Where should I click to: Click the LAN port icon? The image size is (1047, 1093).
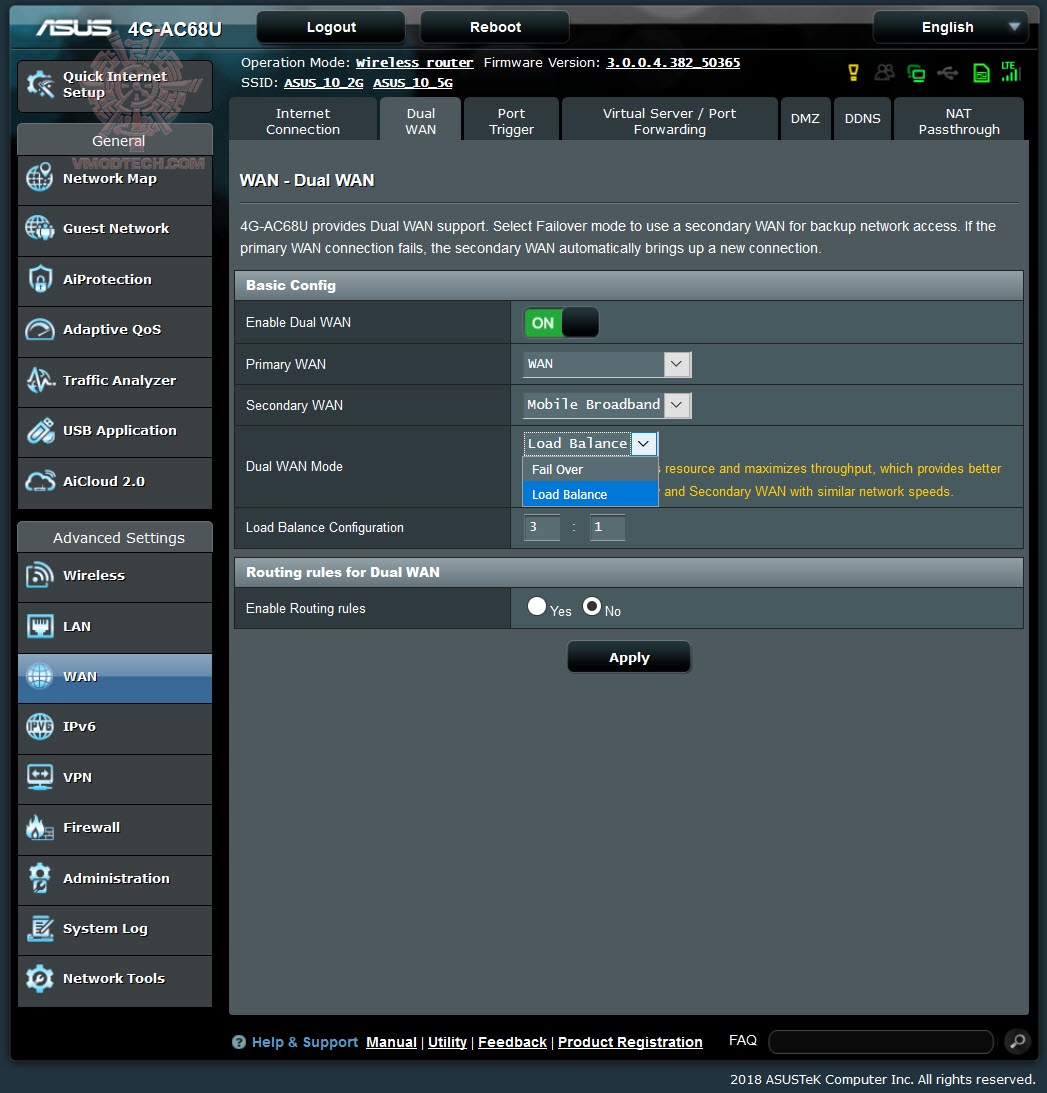click(x=40, y=626)
